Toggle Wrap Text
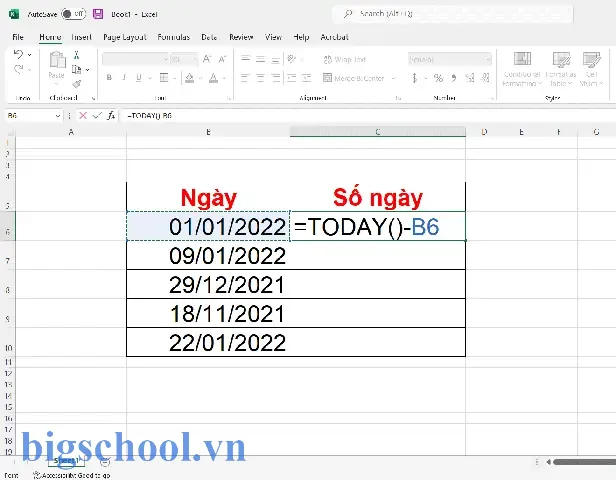This screenshot has height=480, width=616. pos(345,60)
